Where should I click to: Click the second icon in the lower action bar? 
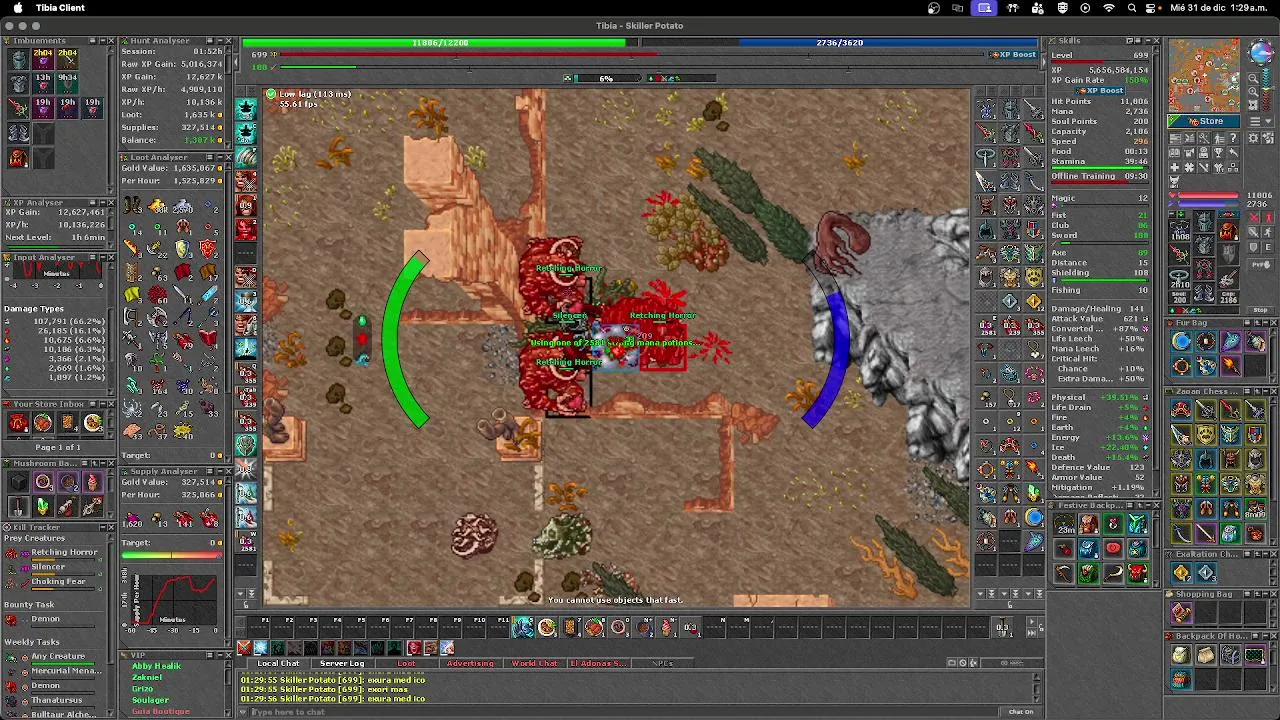[x=260, y=648]
